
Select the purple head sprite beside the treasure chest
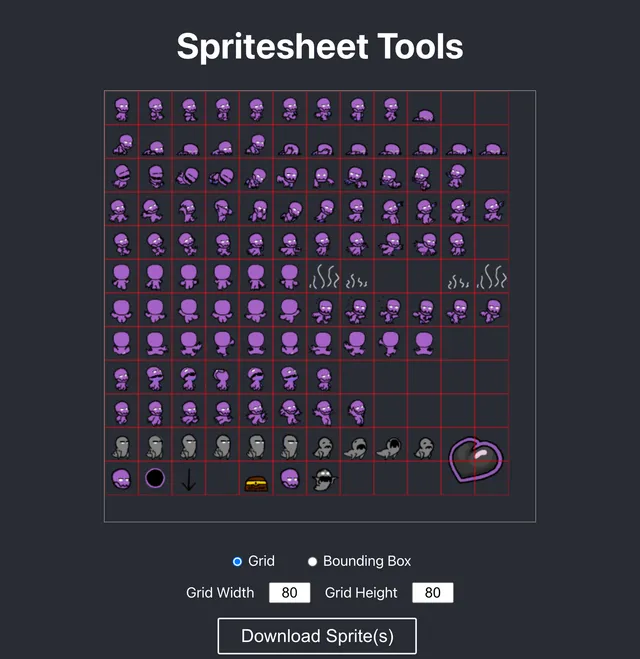pyautogui.click(x=290, y=479)
